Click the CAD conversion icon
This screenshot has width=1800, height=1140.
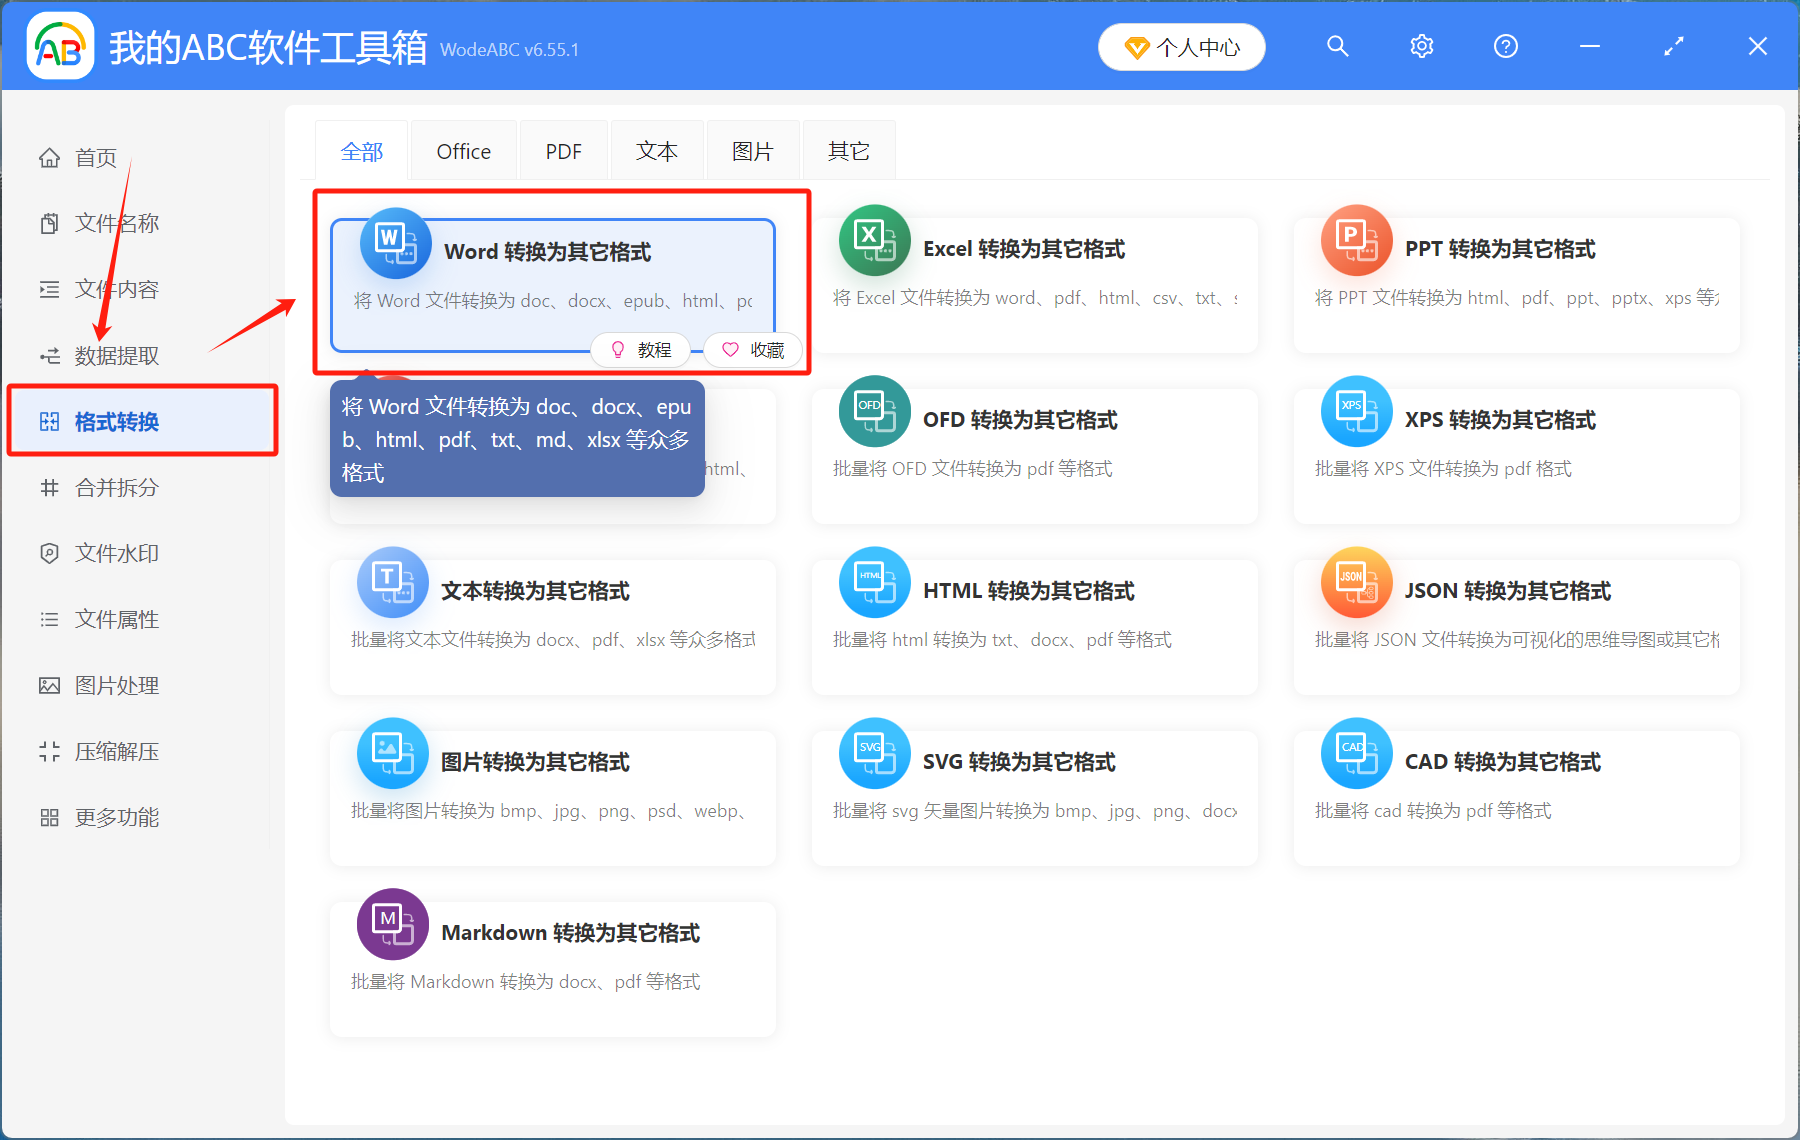(x=1356, y=754)
